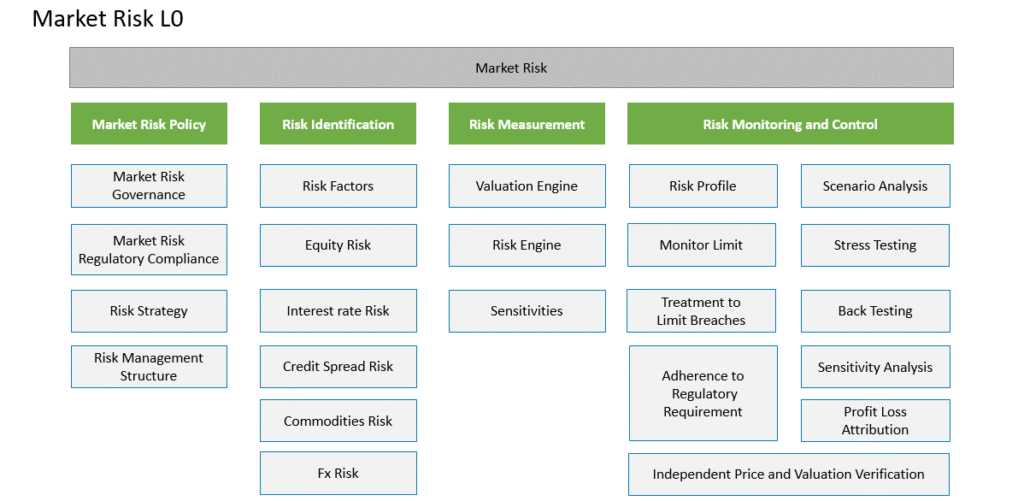Screen dimensions: 1024x501
Task: Select Independent Price and Valuation Verification box
Action: coord(789,474)
